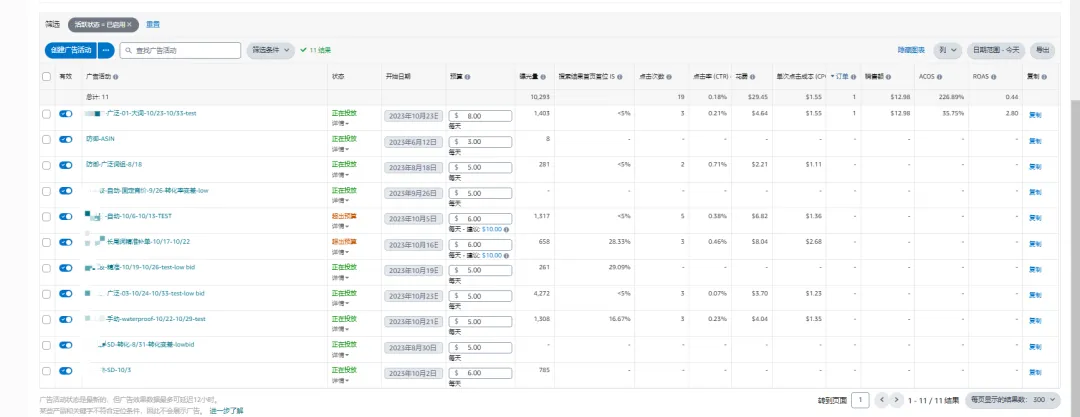
Task: Go to next page arrow
Action: pyautogui.click(x=896, y=399)
